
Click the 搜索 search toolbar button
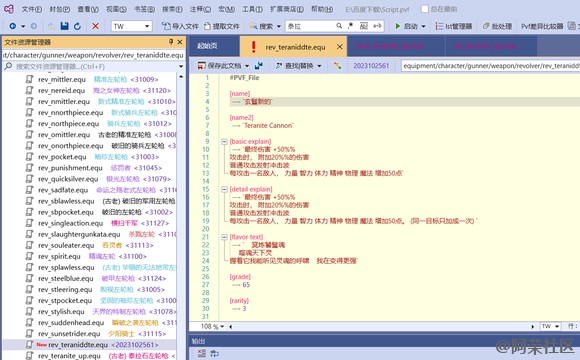click(261, 26)
